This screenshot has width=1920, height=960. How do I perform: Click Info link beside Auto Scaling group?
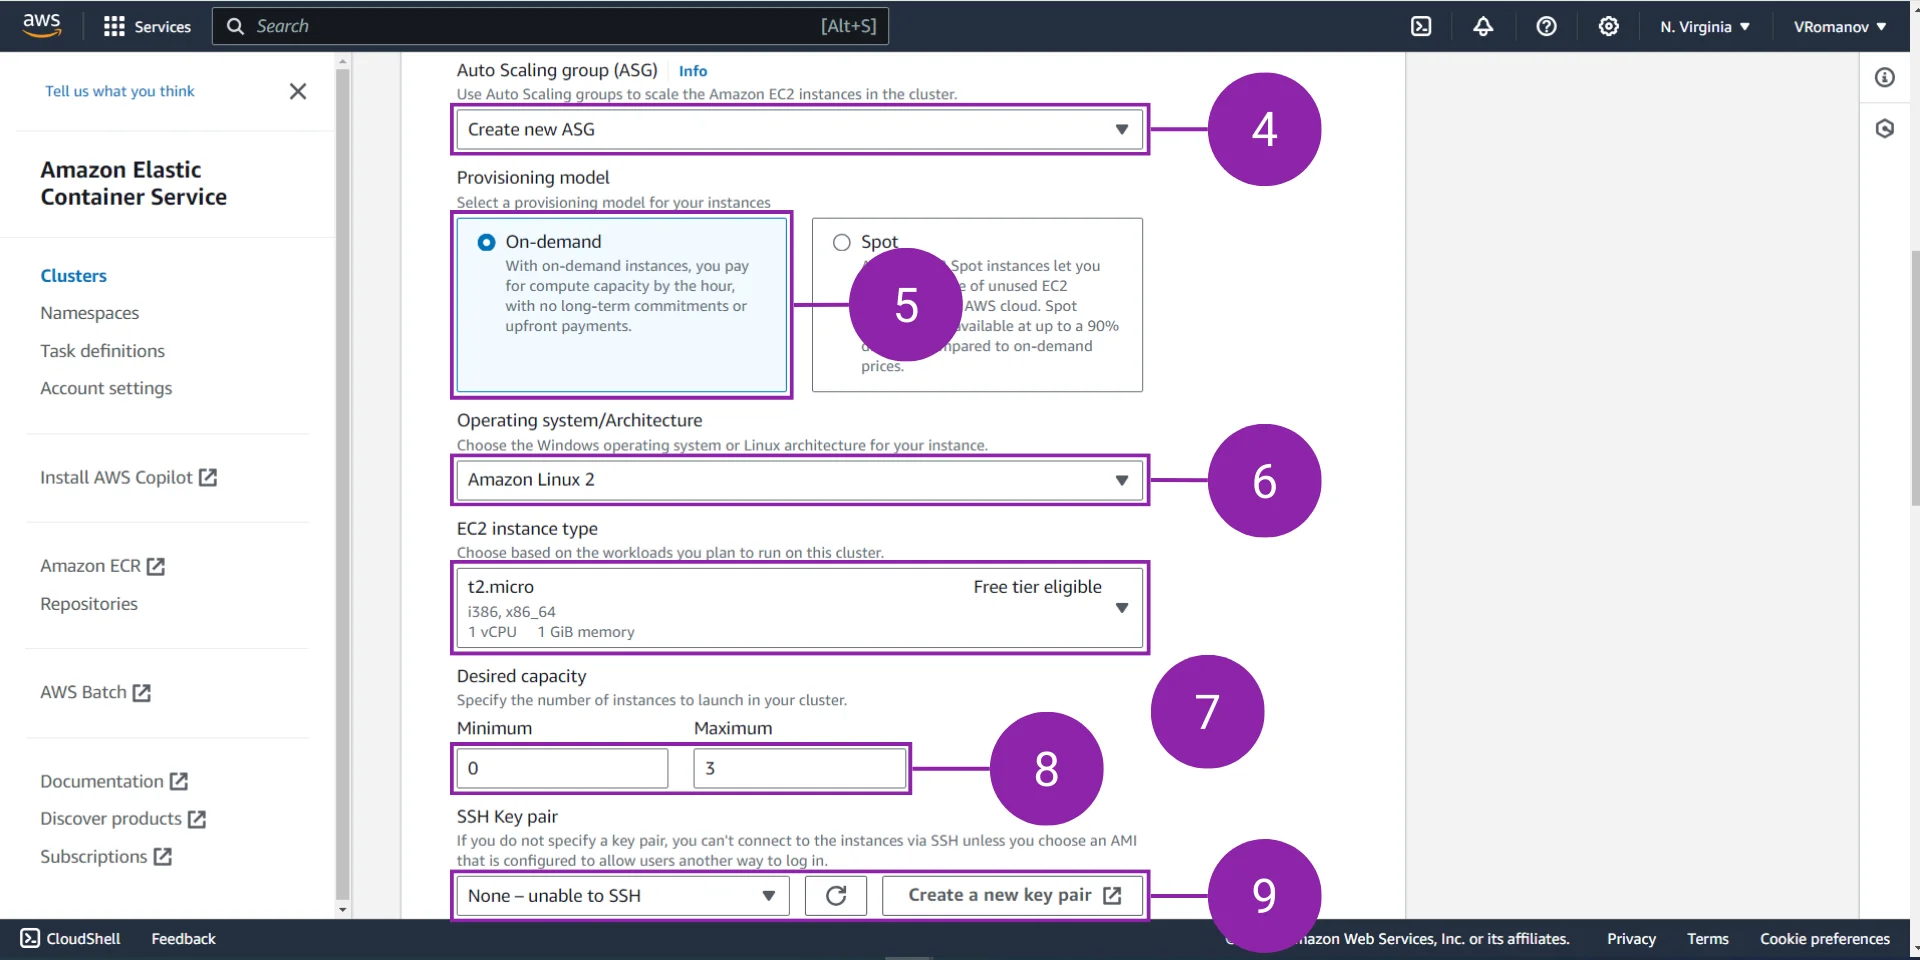(x=693, y=71)
